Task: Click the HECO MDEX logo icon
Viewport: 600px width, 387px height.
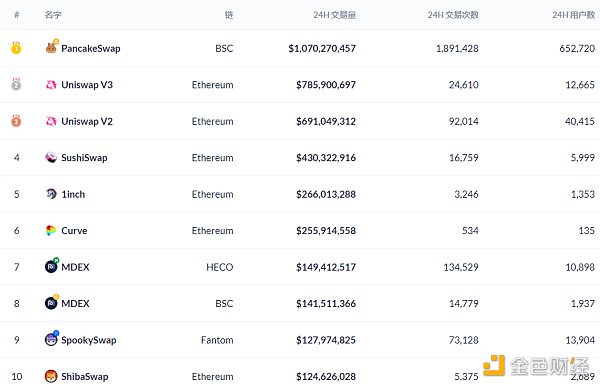Action: [51, 266]
